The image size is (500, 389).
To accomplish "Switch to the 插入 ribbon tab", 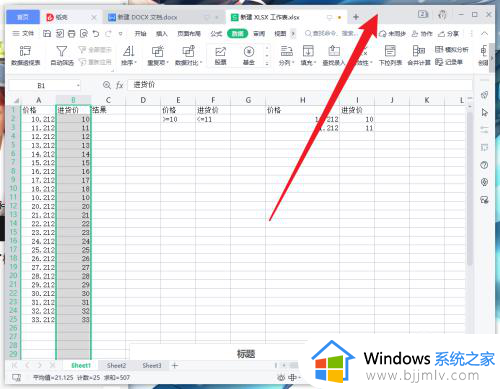I will 162,33.
